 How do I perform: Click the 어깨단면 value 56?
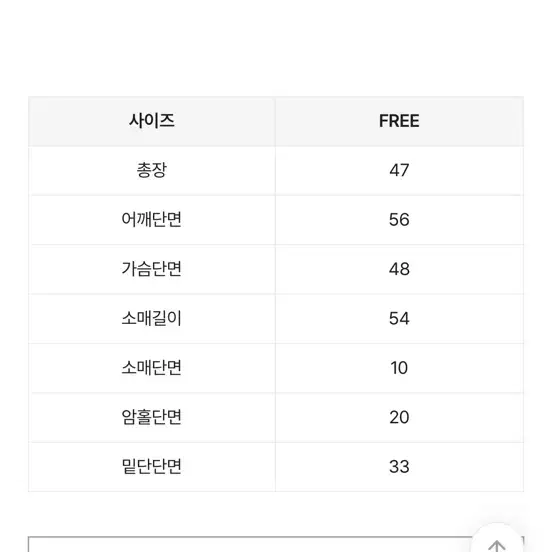[x=399, y=220]
